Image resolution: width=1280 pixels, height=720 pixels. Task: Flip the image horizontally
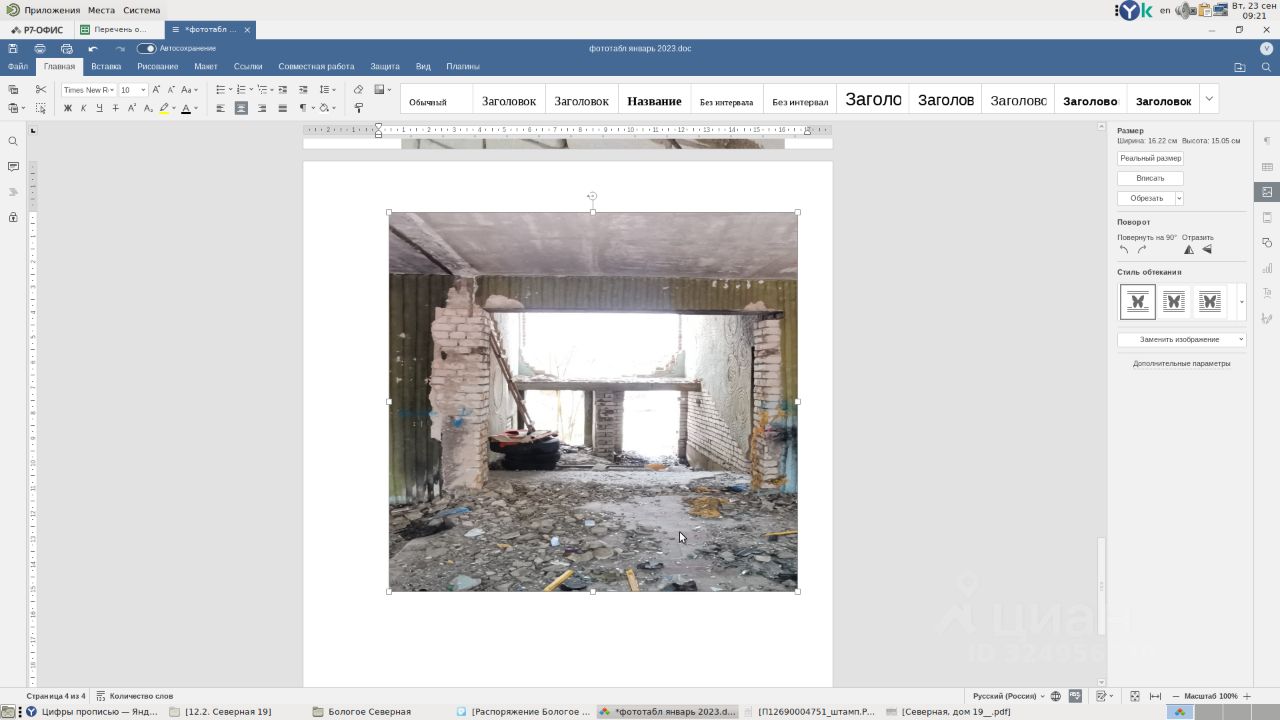pyautogui.click(x=1189, y=250)
